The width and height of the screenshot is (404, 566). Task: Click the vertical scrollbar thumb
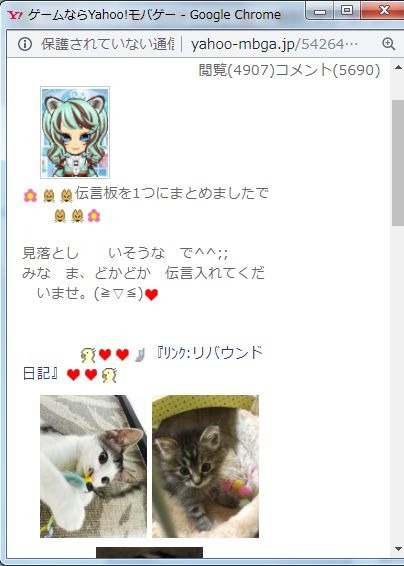(x=398, y=163)
